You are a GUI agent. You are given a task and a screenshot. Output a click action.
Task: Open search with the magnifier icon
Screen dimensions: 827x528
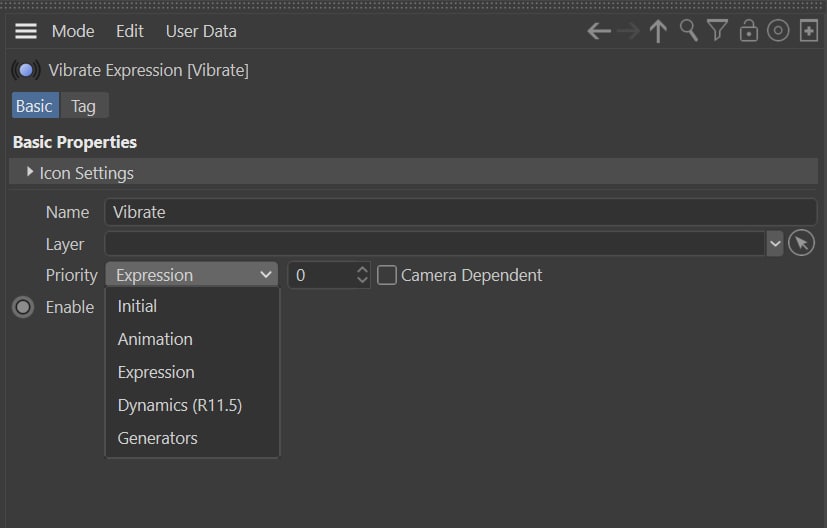tap(688, 31)
